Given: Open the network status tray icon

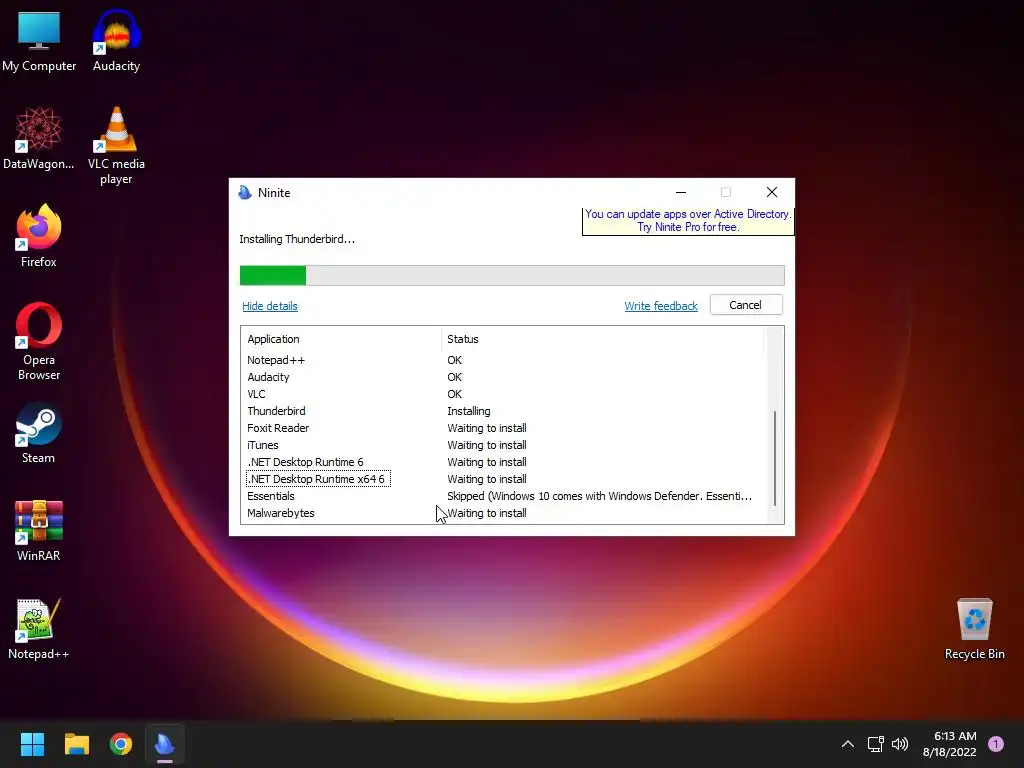Looking at the screenshot, I should pyautogui.click(x=875, y=744).
